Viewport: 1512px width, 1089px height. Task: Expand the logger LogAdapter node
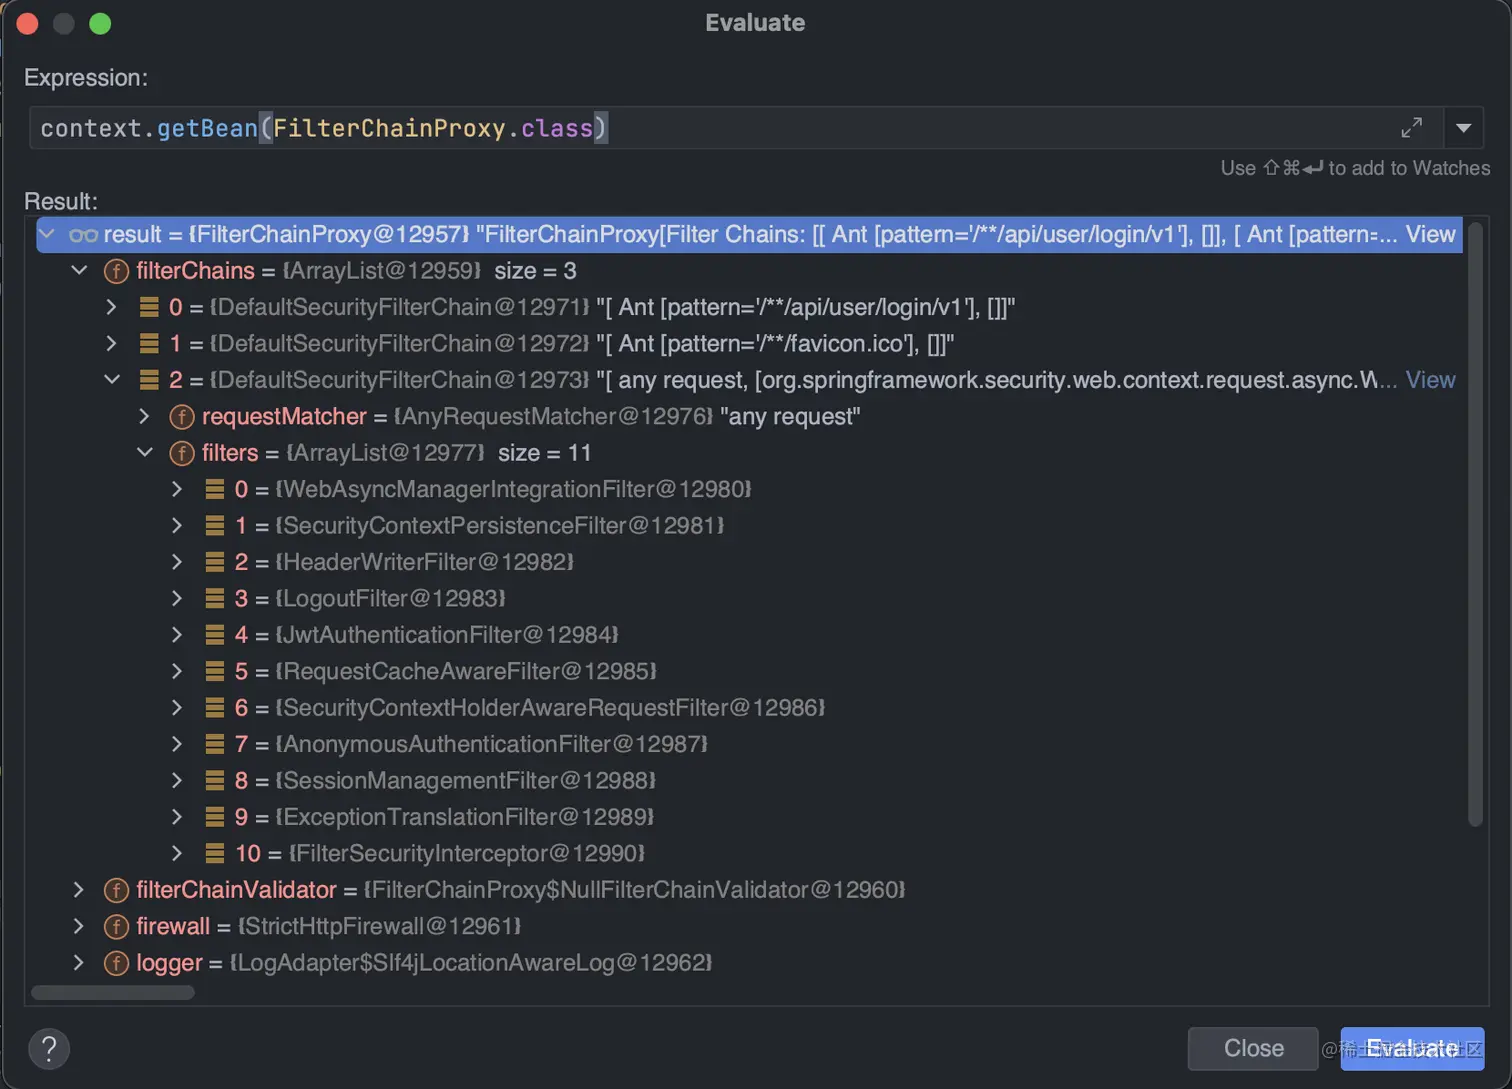click(78, 963)
